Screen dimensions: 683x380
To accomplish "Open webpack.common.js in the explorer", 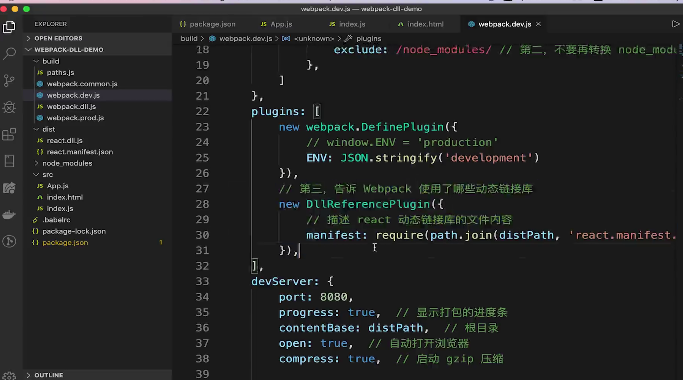I will click(x=82, y=84).
